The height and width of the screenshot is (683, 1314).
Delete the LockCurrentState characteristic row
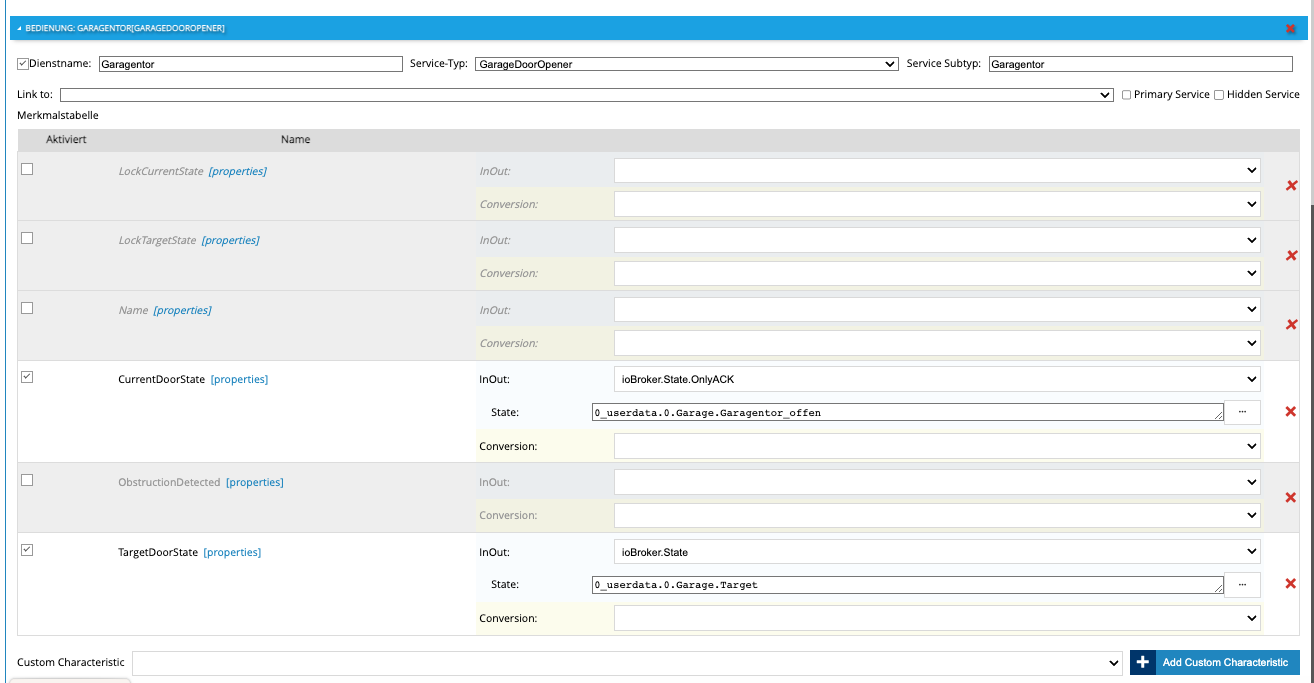pyautogui.click(x=1291, y=186)
